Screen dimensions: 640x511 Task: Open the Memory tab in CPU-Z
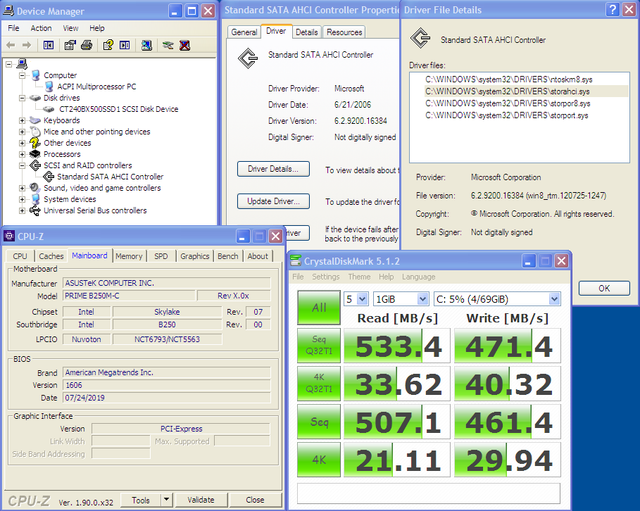[x=129, y=256]
